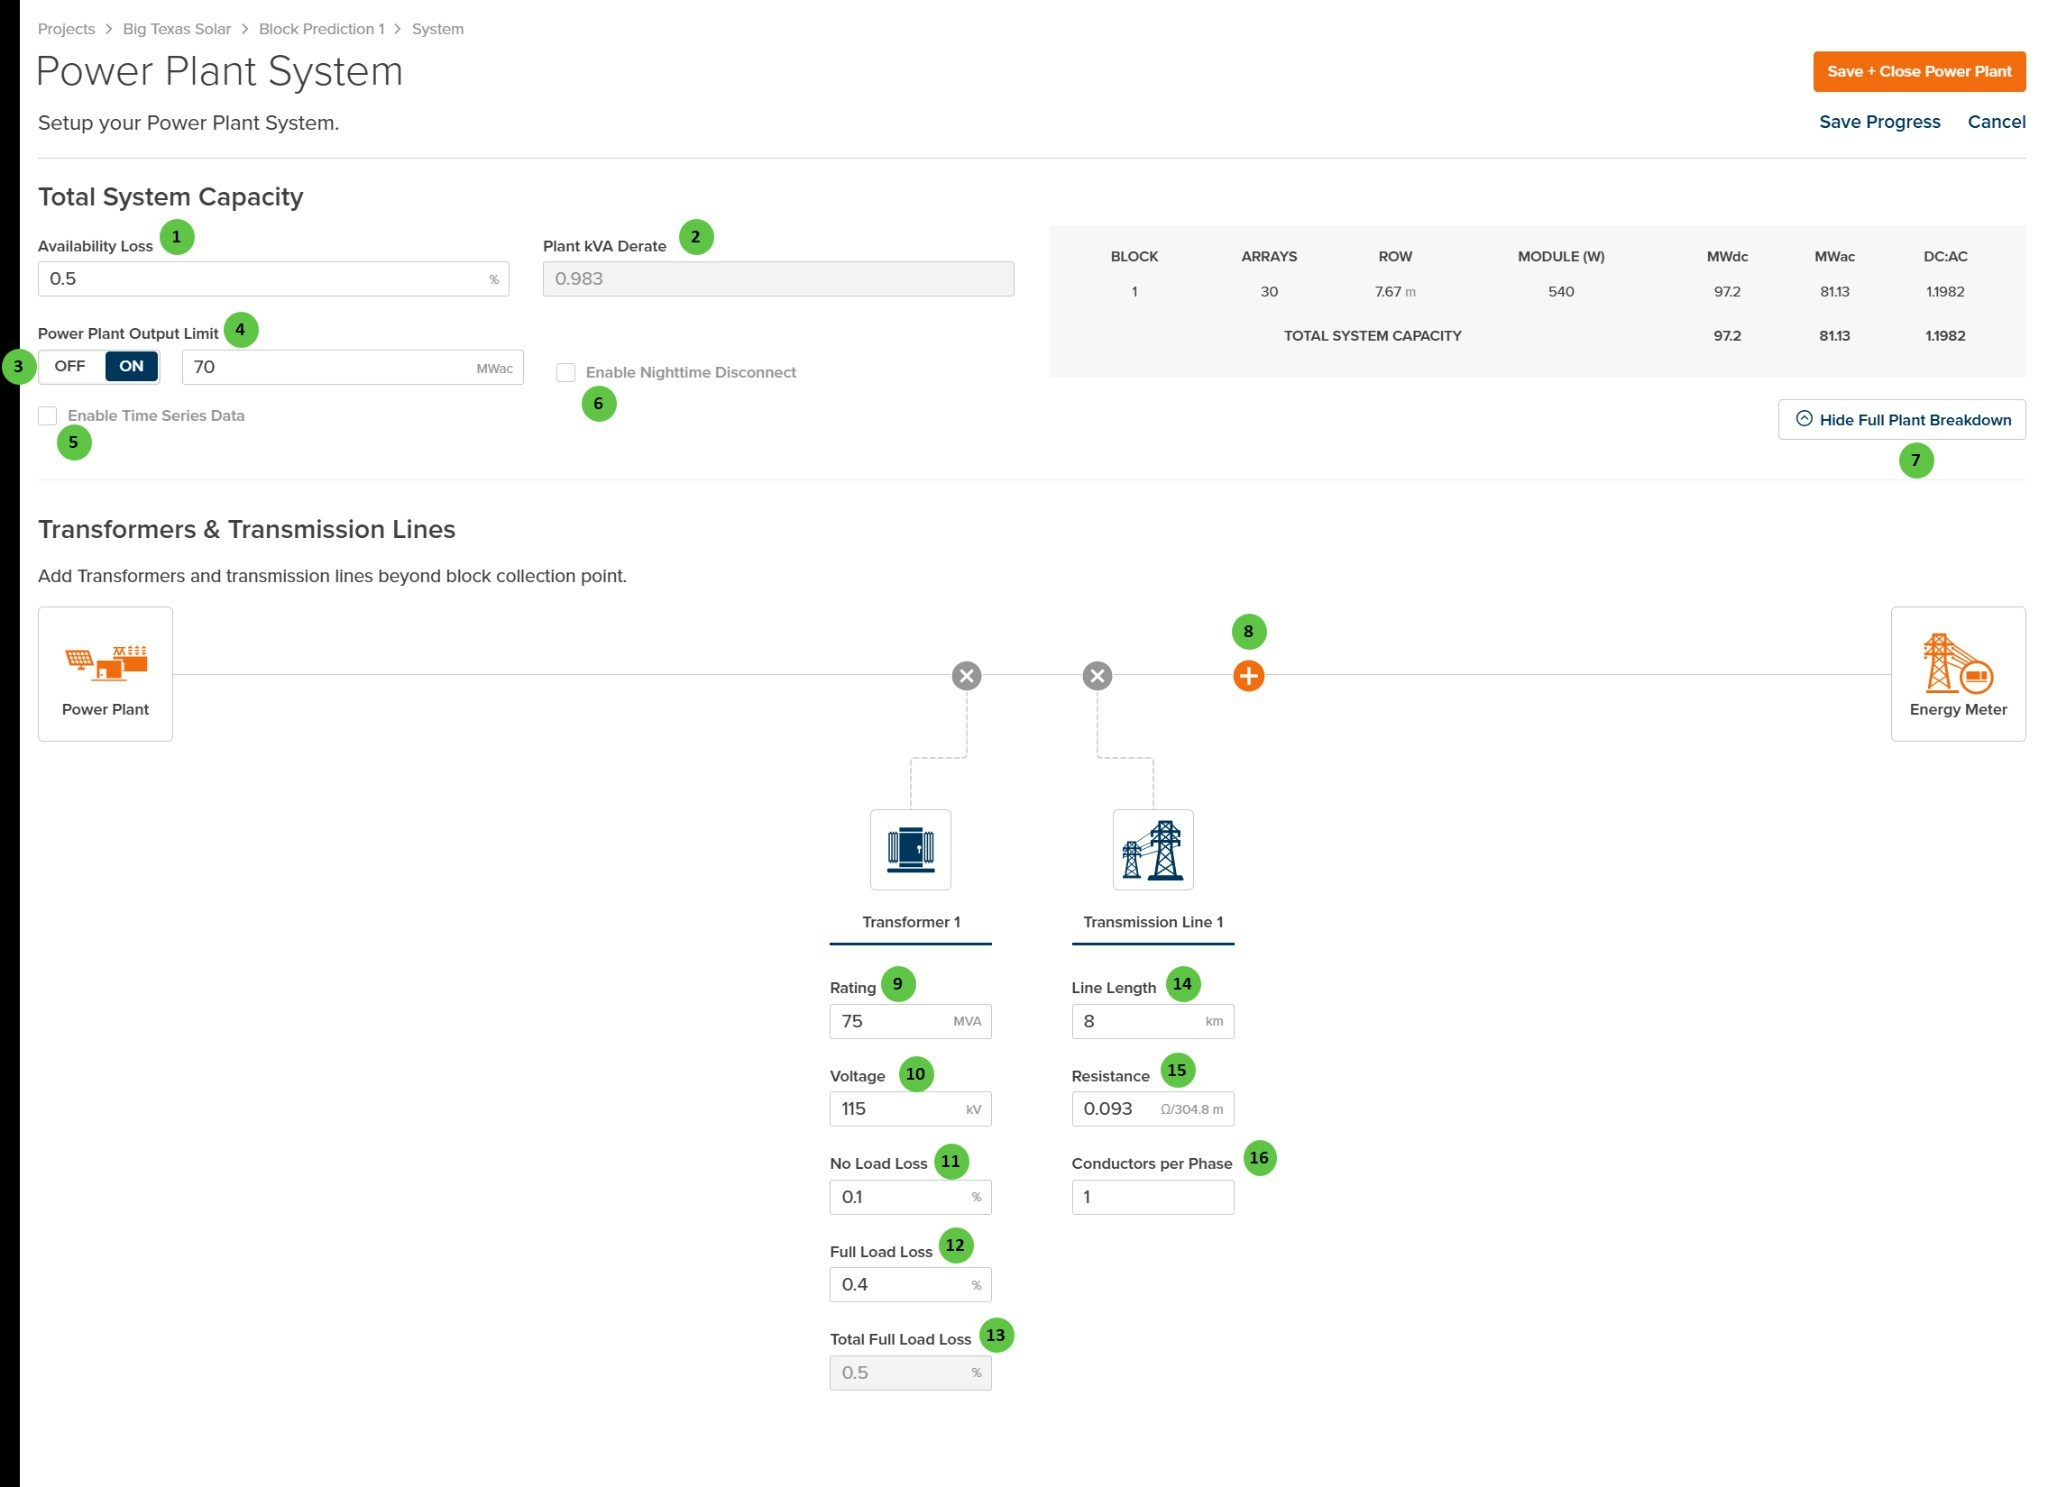Go to the Block Prediction 1 breadcrumb
Viewport: 2048px width, 1487px height.
[x=321, y=29]
